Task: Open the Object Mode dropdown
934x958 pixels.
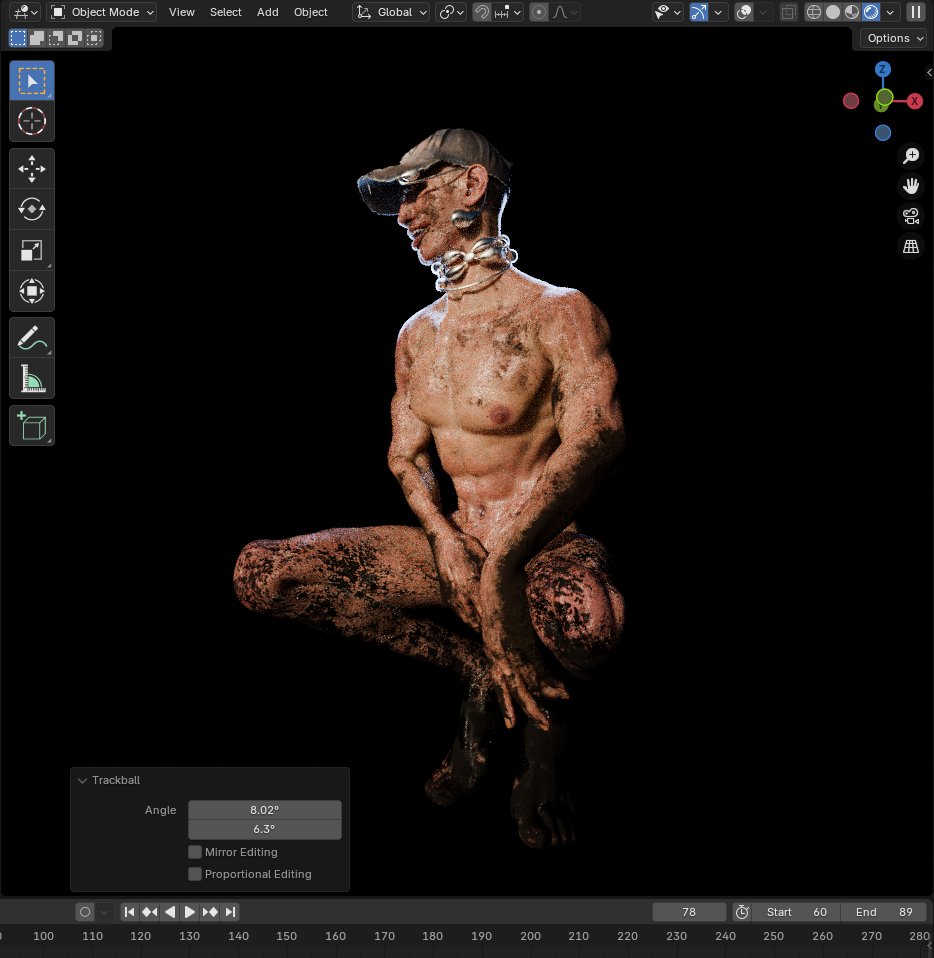Action: [x=101, y=12]
